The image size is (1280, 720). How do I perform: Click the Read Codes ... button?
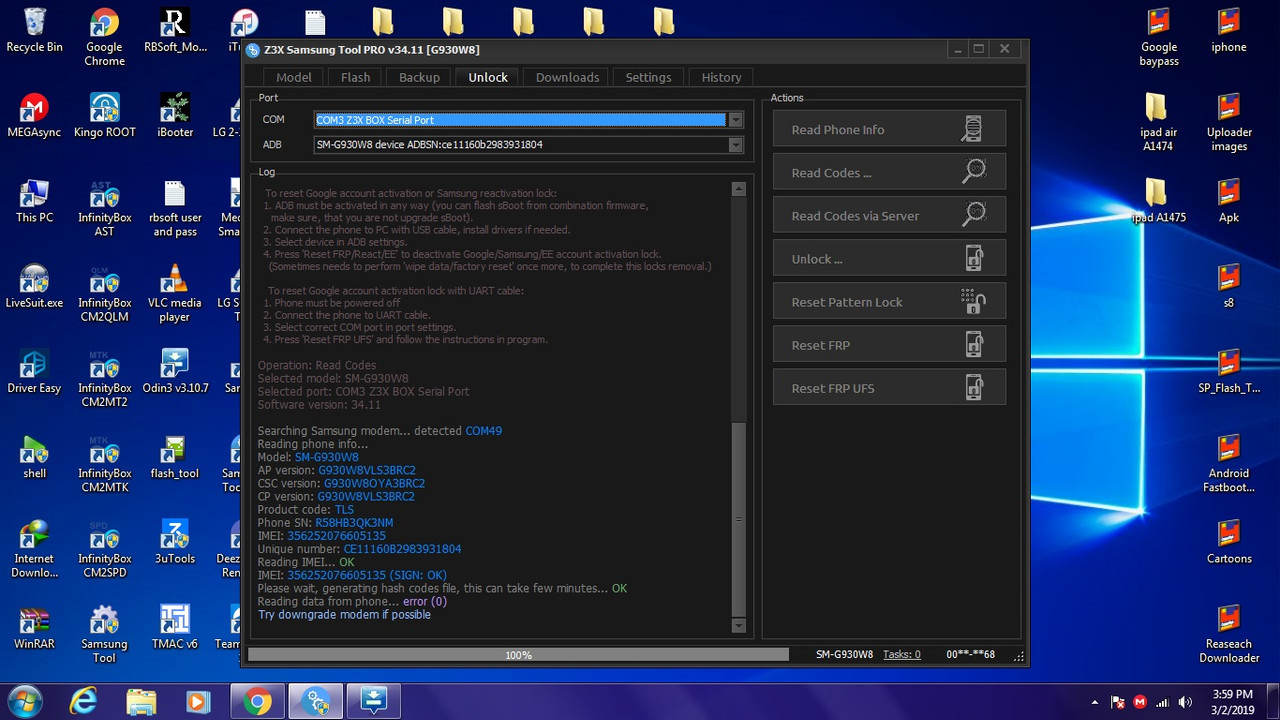[889, 172]
